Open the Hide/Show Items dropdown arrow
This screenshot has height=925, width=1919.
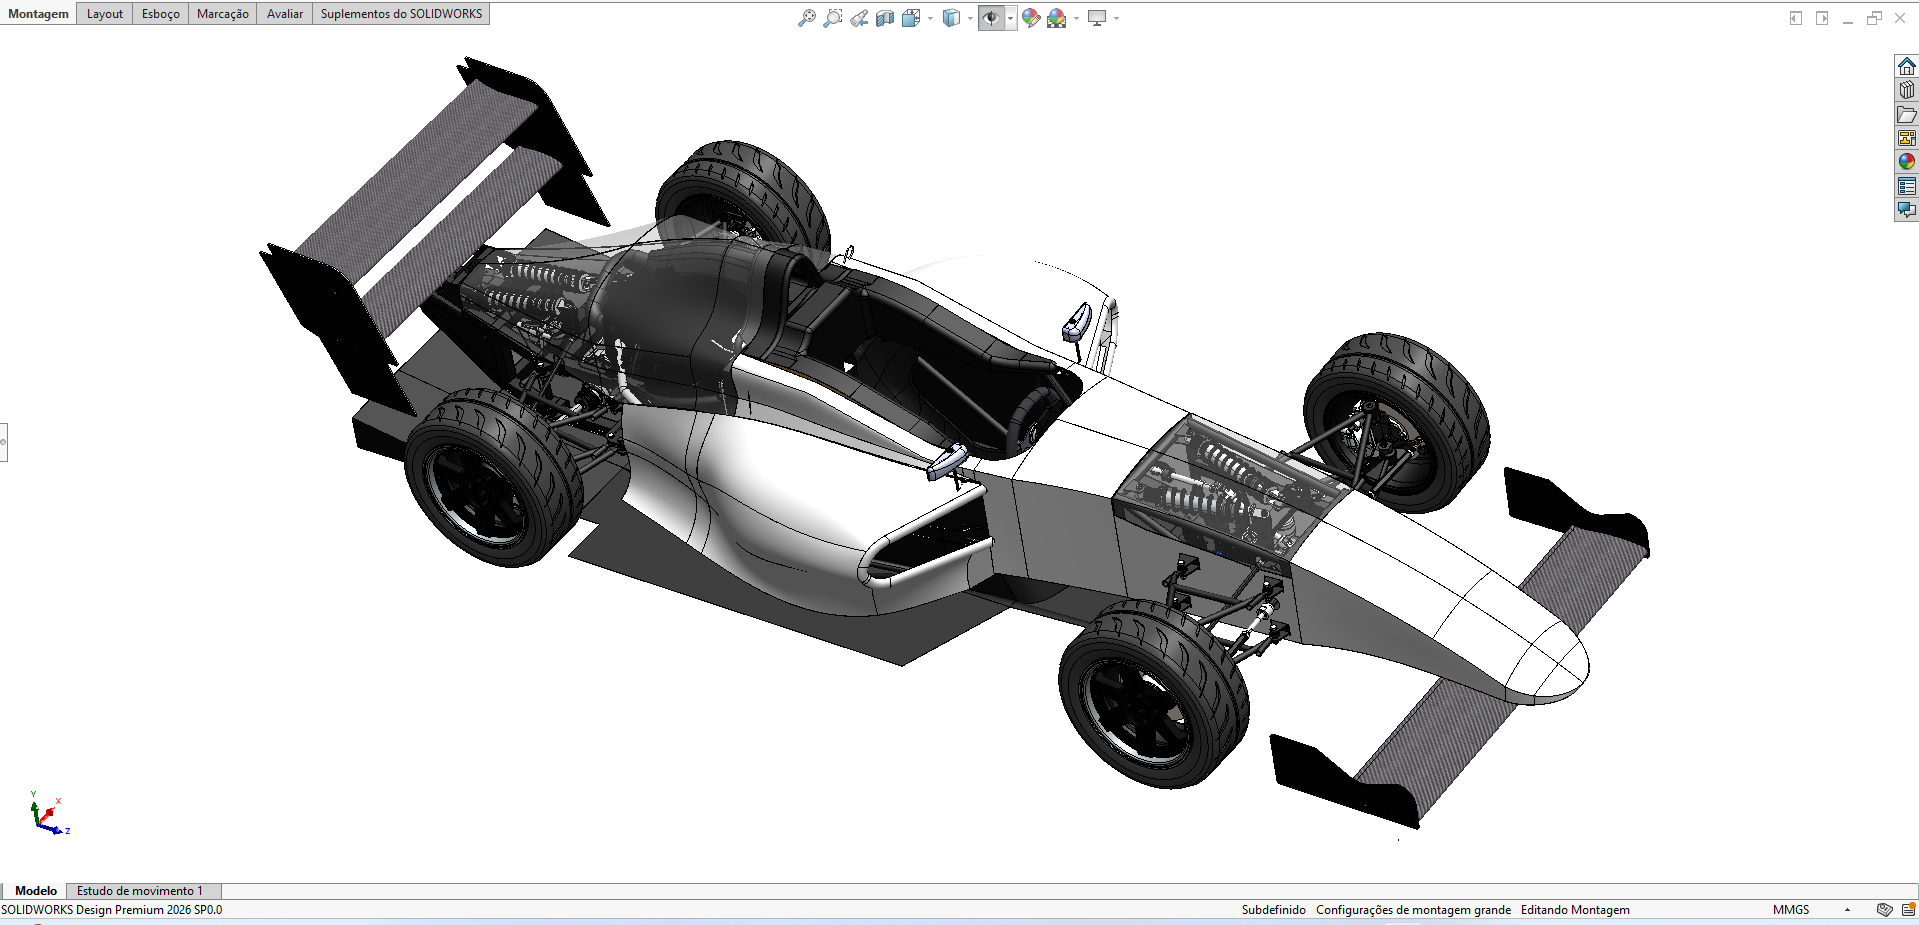(1010, 18)
